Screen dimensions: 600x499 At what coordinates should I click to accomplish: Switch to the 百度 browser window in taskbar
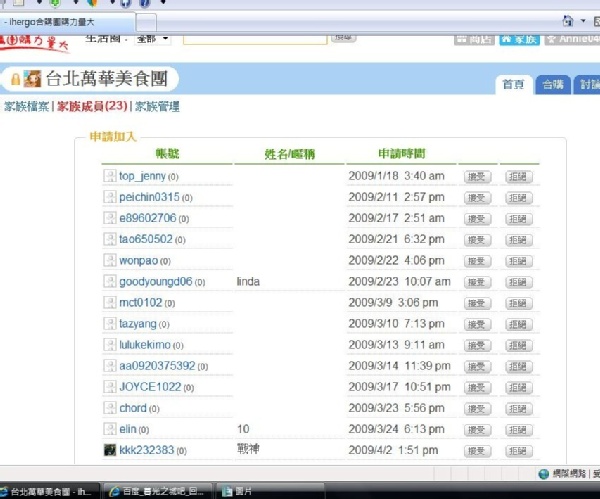[x=157, y=491]
